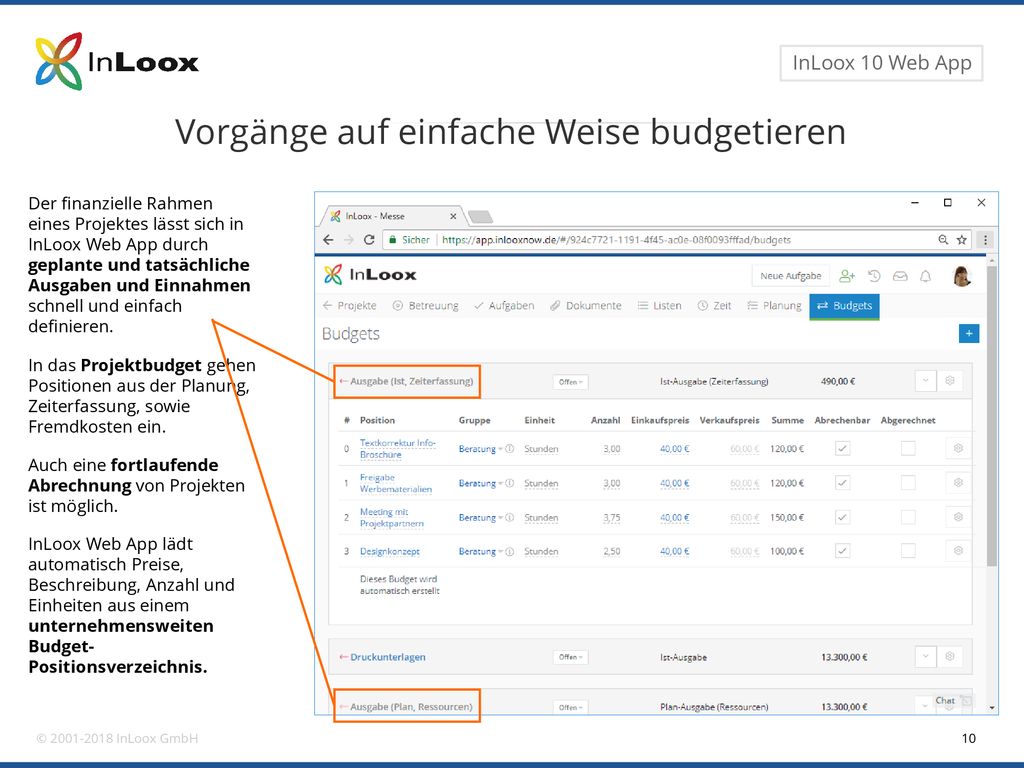The height and width of the screenshot is (768, 1024).
Task: Expand chevron for Druckunterlagen budget
Action: pyautogui.click(x=925, y=656)
